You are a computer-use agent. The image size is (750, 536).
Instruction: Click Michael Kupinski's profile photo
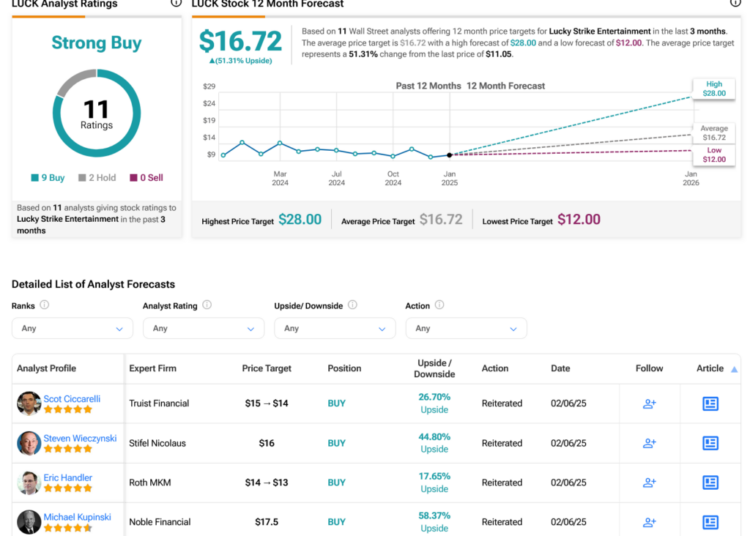click(x=29, y=522)
